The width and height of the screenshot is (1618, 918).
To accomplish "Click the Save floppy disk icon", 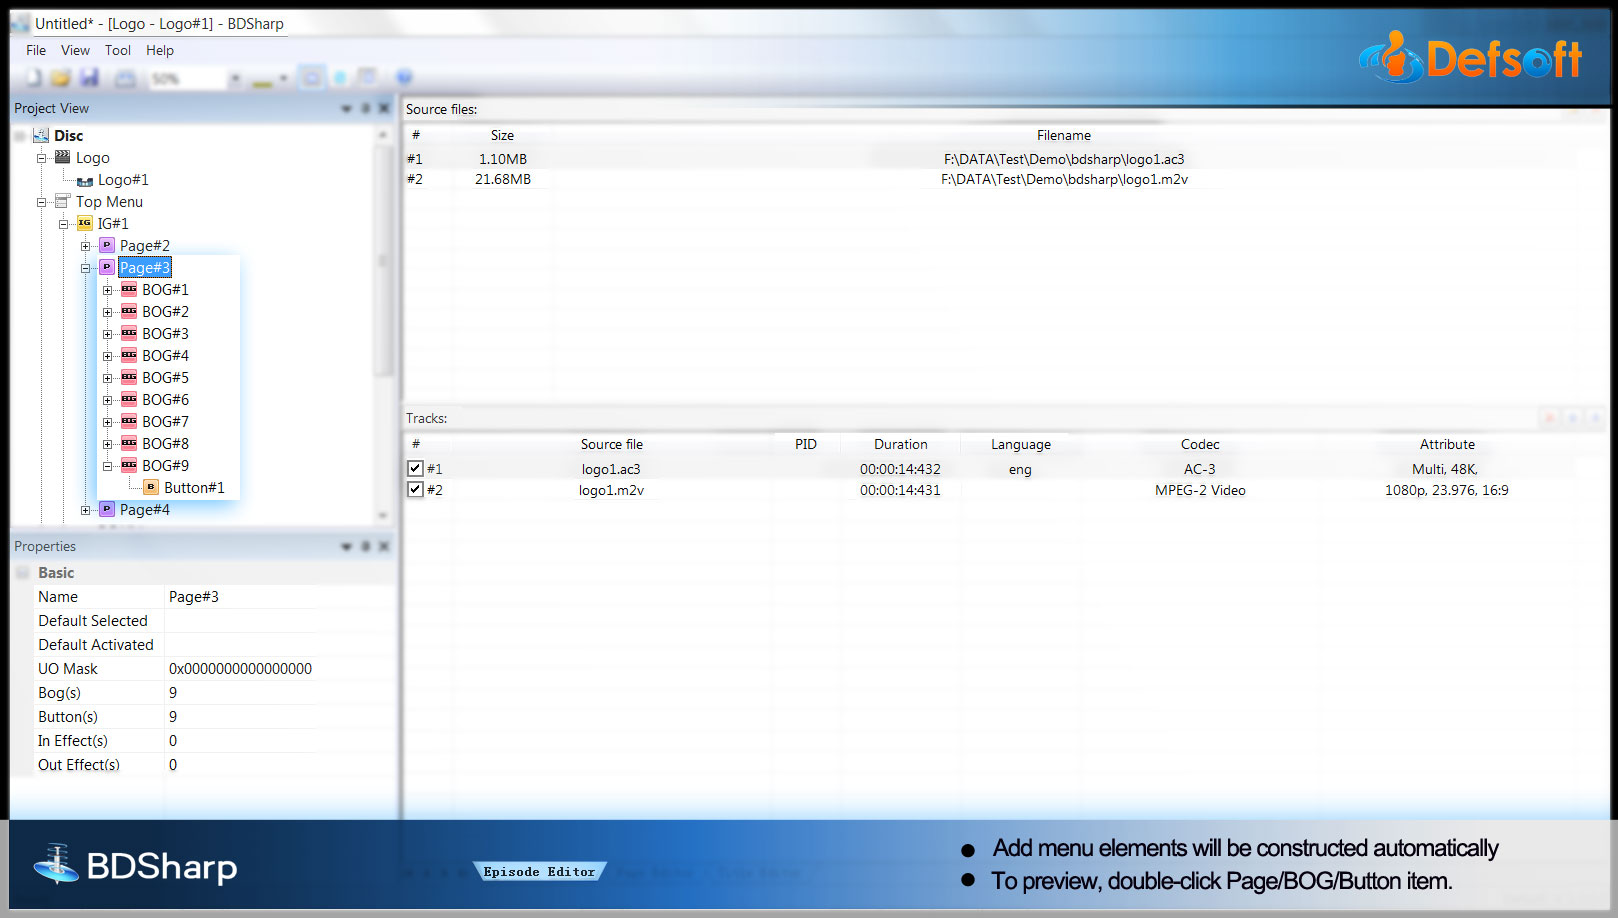I will click(89, 78).
